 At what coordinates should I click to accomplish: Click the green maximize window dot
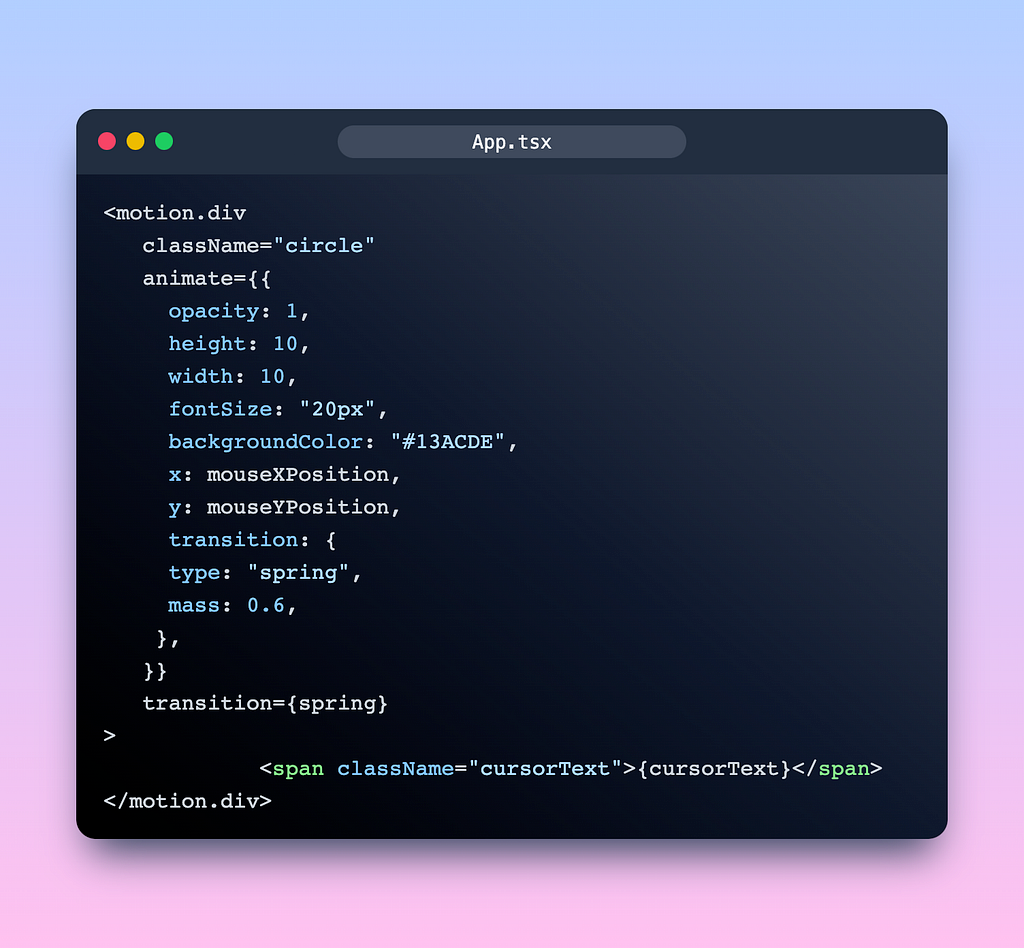tap(164, 141)
